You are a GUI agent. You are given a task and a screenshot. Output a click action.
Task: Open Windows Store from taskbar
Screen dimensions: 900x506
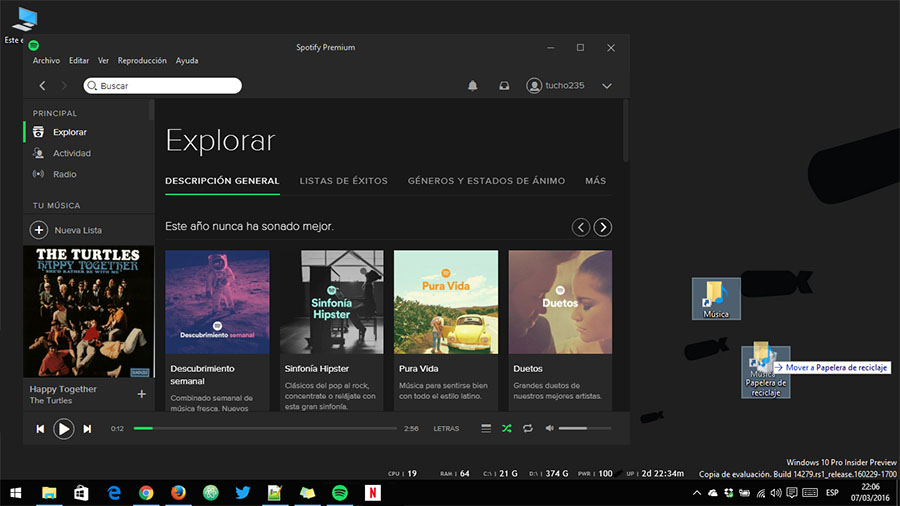82,493
